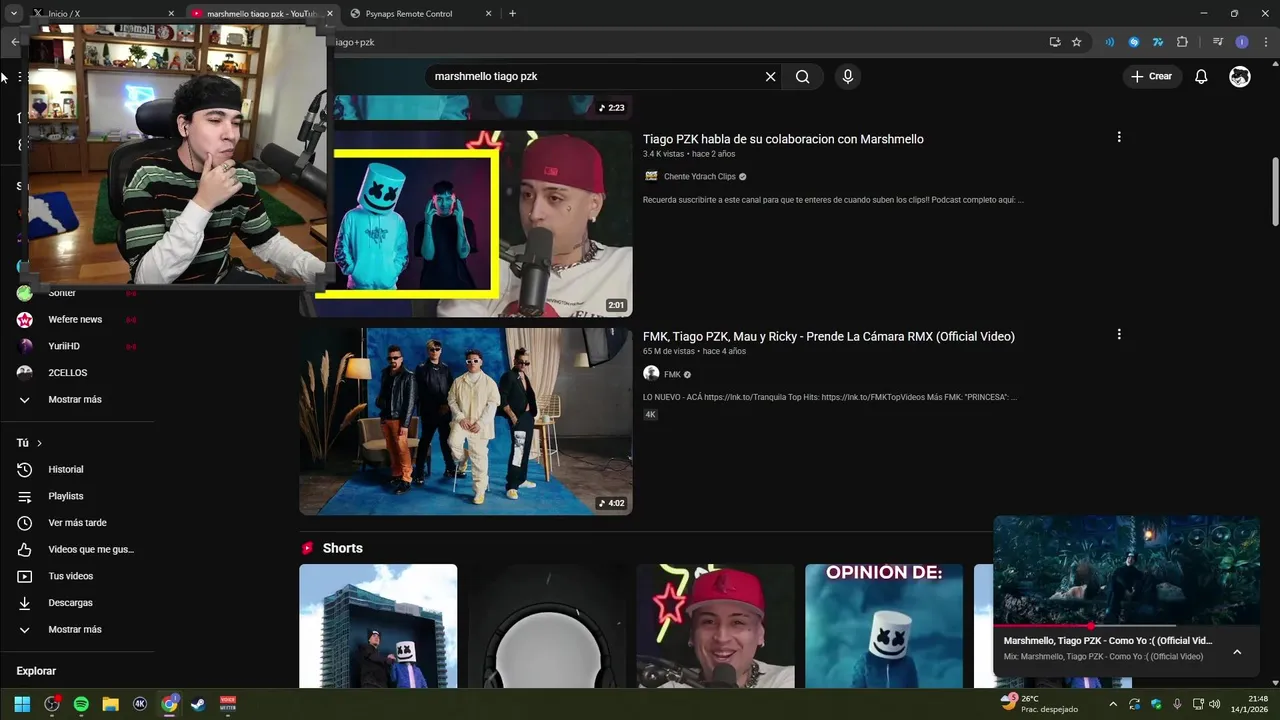The image size is (1280, 720).
Task: Open Chrome media controls icon
Action: coord(1218,42)
